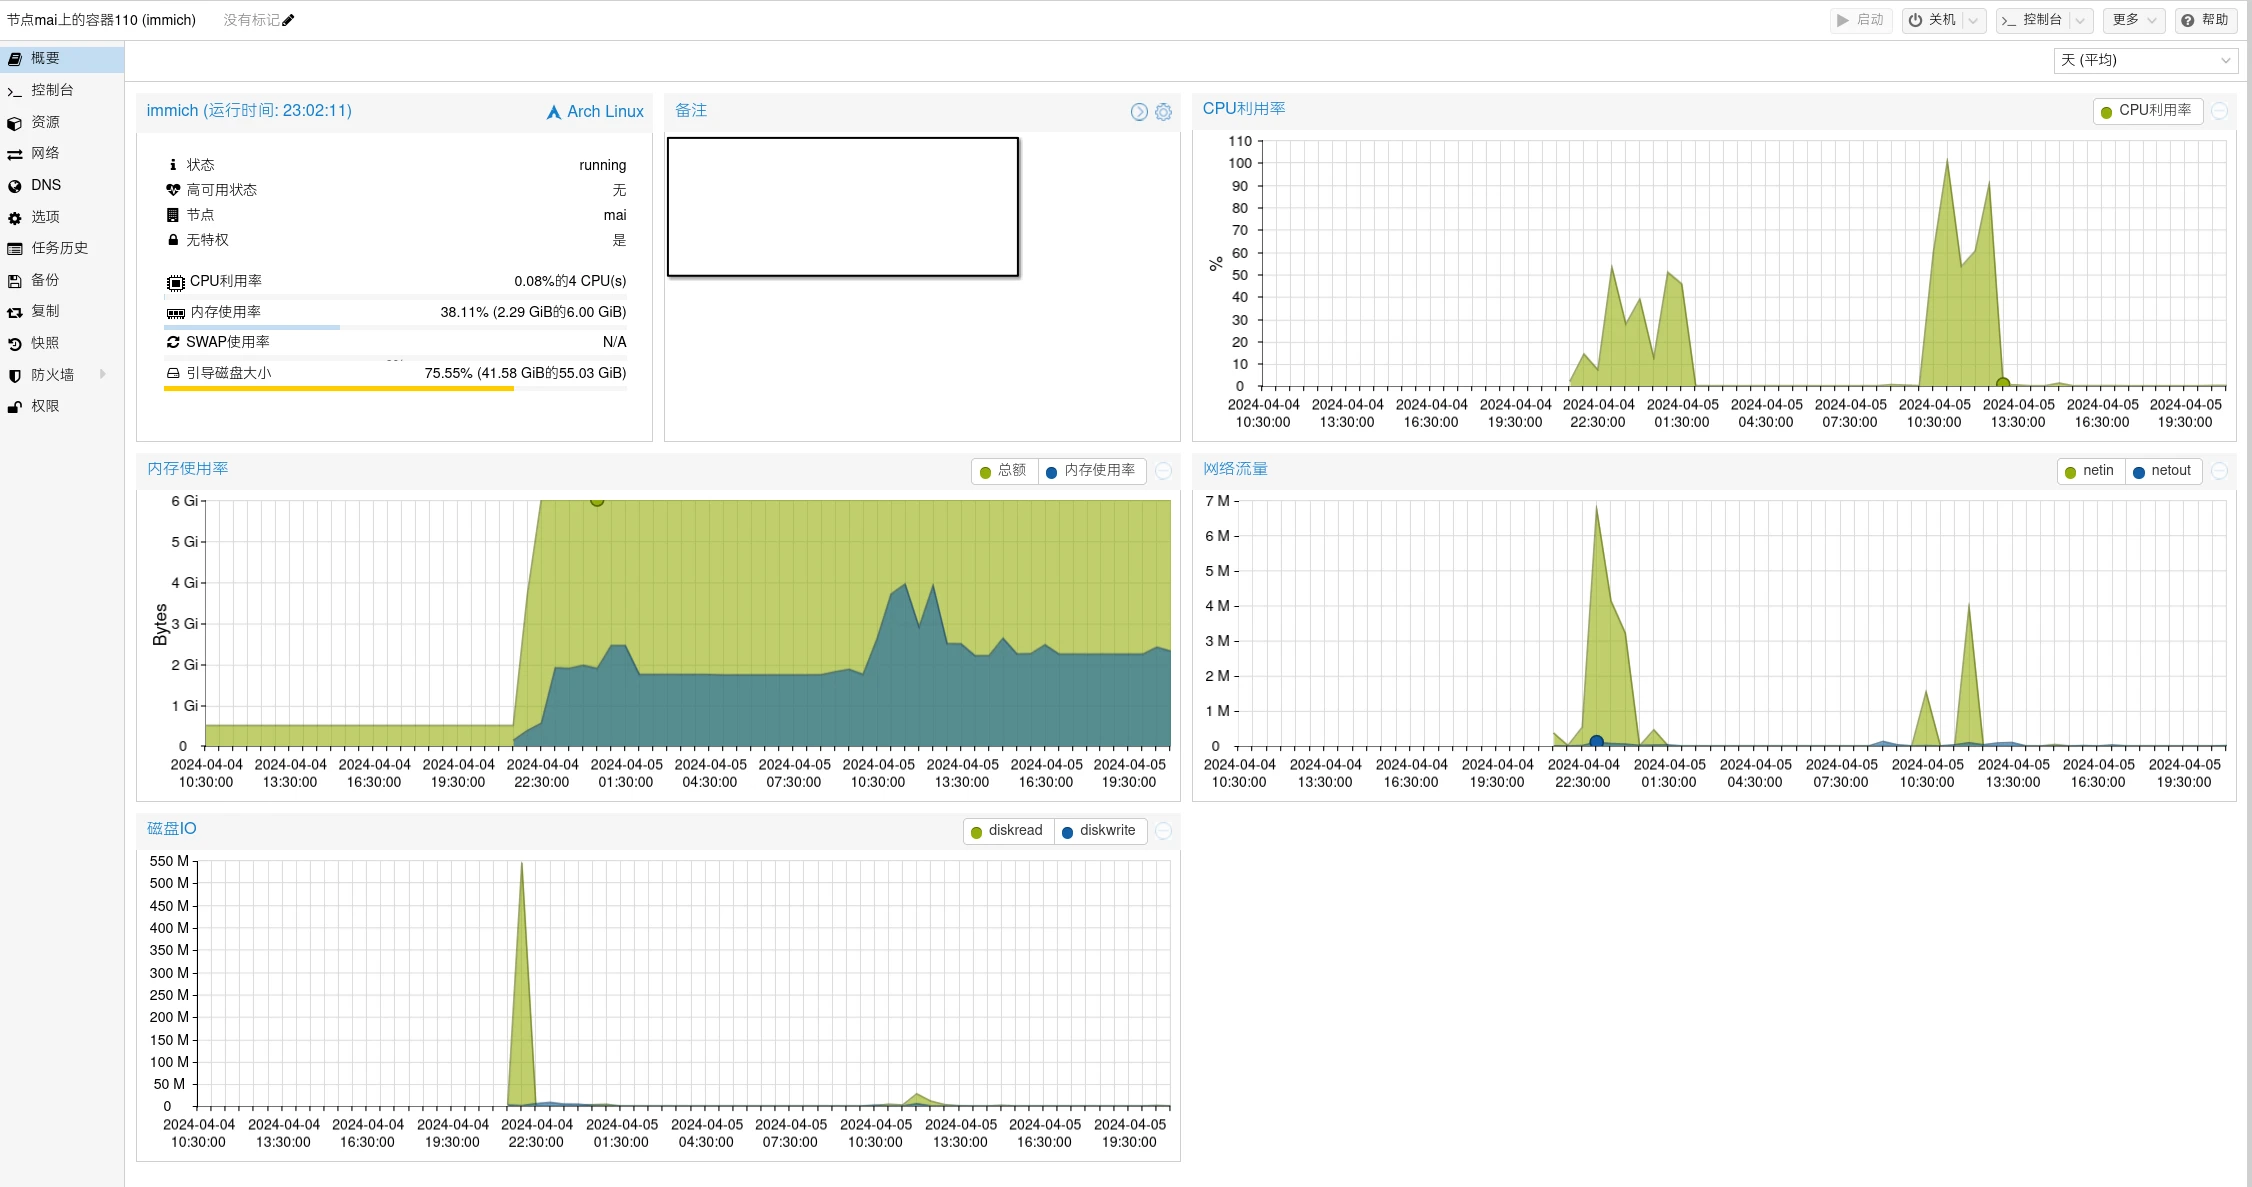Click the network chart undo zoom button

2219,471
